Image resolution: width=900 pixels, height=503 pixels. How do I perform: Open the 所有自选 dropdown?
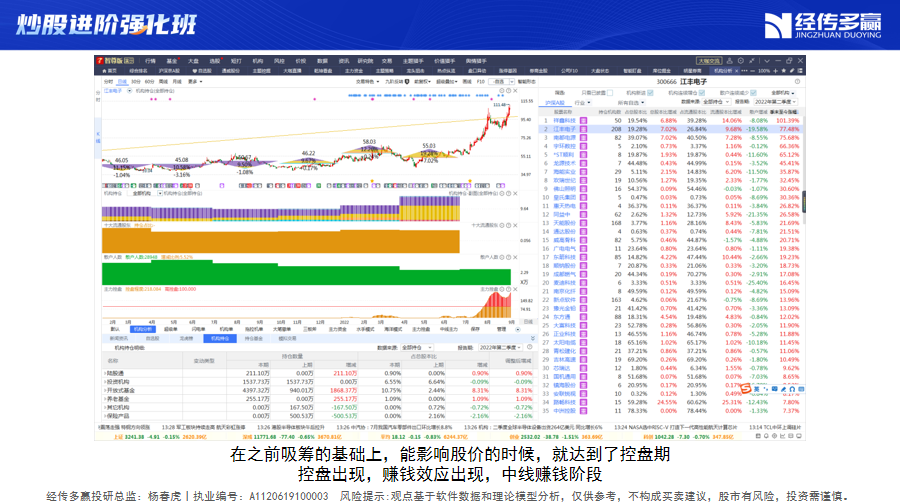click(630, 103)
